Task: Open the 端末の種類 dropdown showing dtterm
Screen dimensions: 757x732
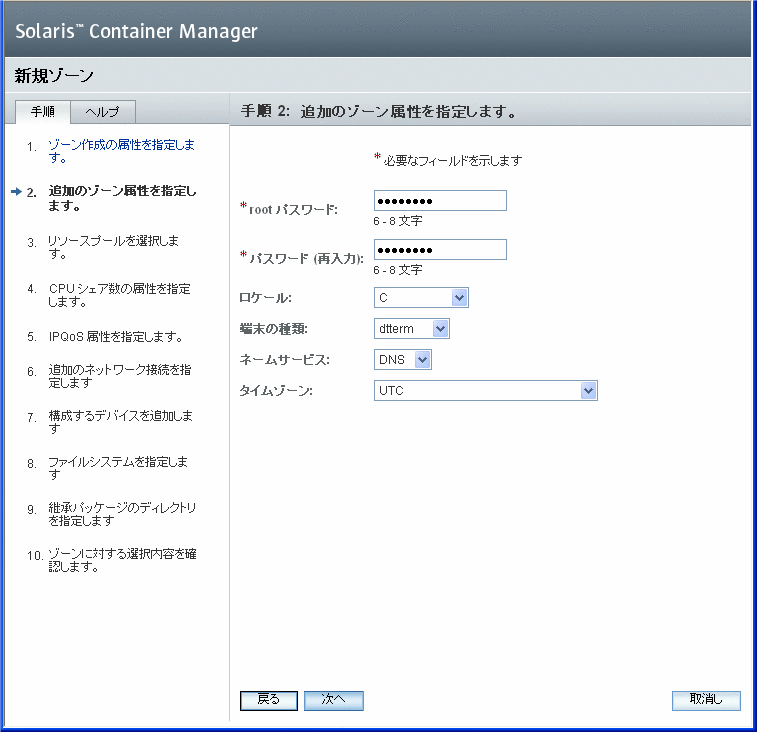Action: 412,329
